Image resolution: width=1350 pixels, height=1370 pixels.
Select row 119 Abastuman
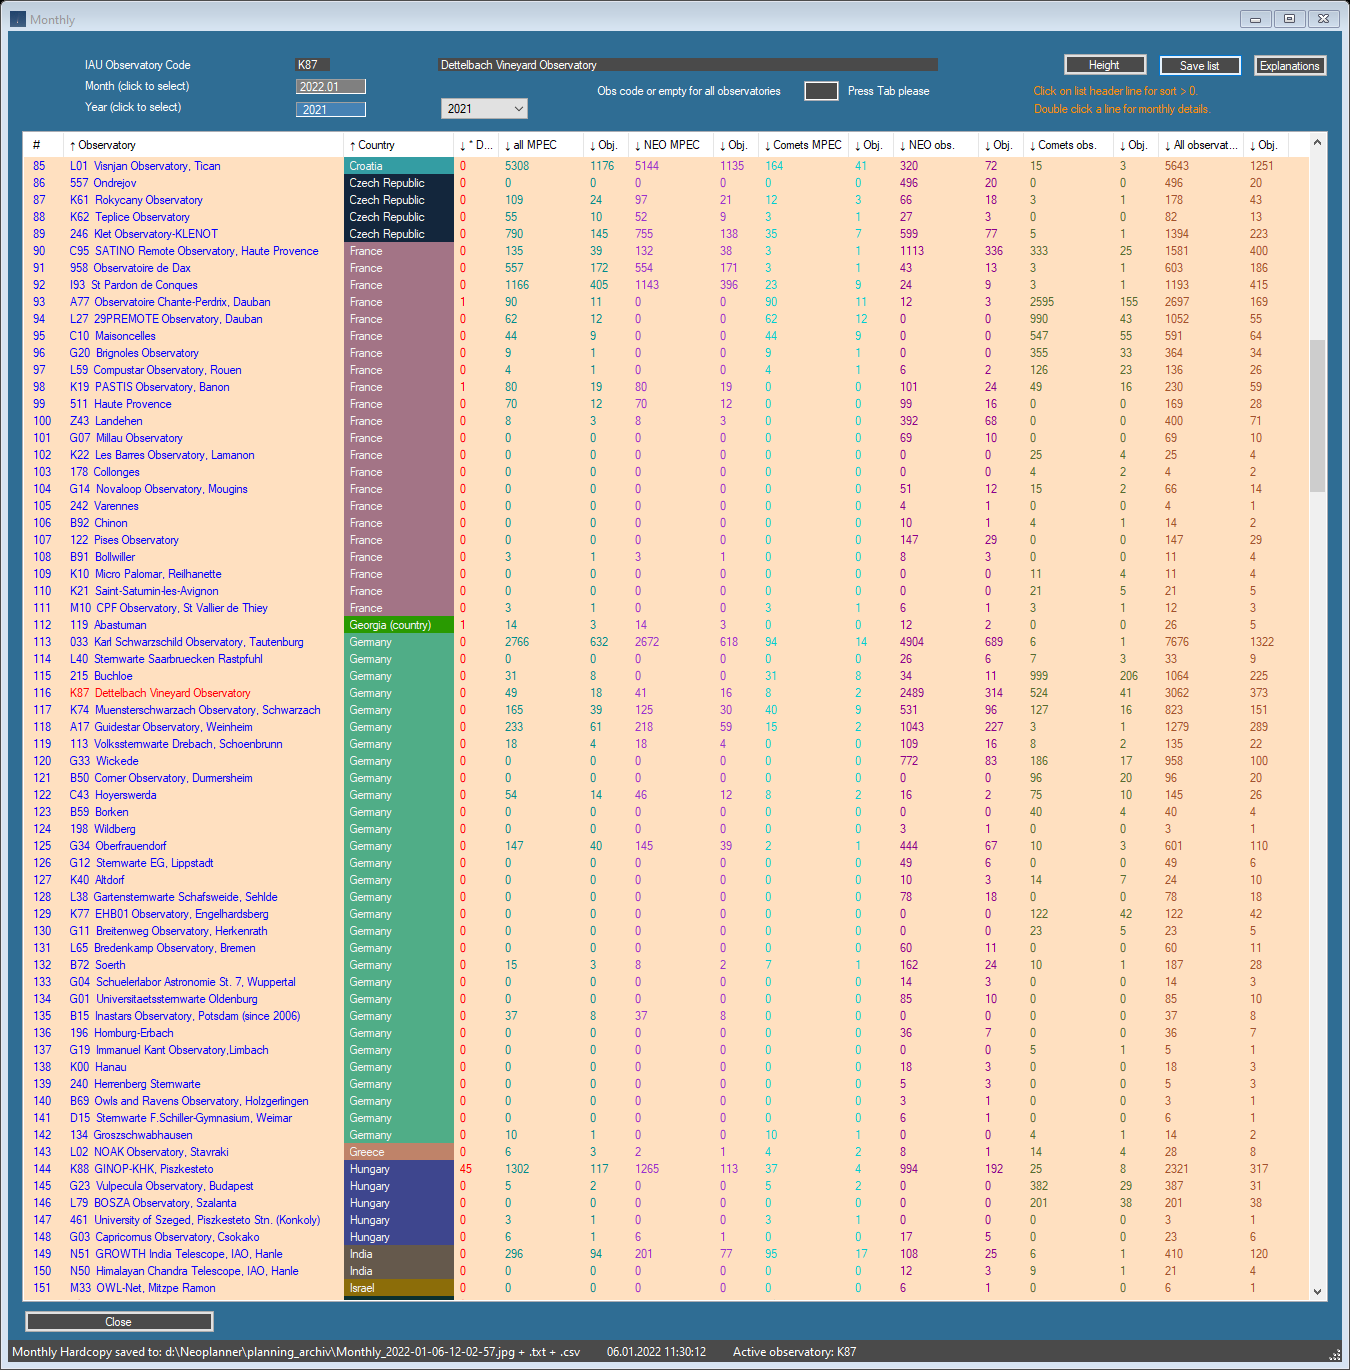(665, 625)
